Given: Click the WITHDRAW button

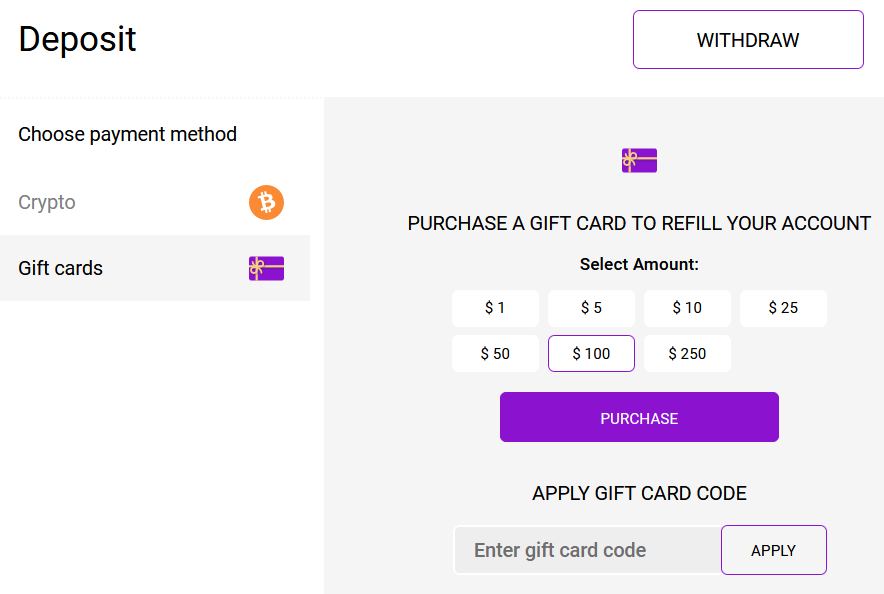Looking at the screenshot, I should (x=748, y=40).
